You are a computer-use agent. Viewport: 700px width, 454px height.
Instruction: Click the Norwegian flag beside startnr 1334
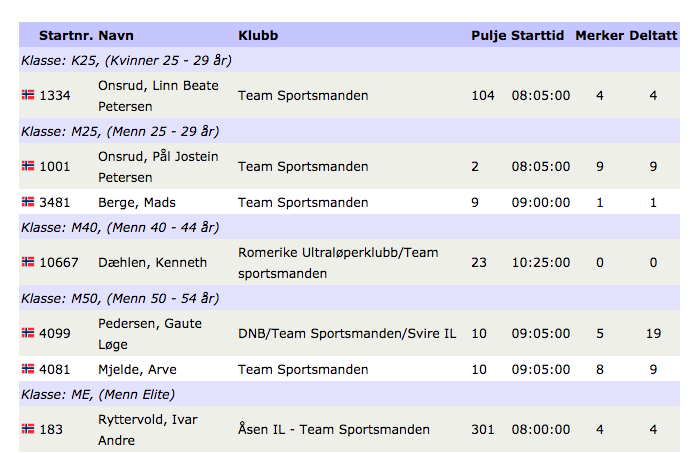(28, 95)
